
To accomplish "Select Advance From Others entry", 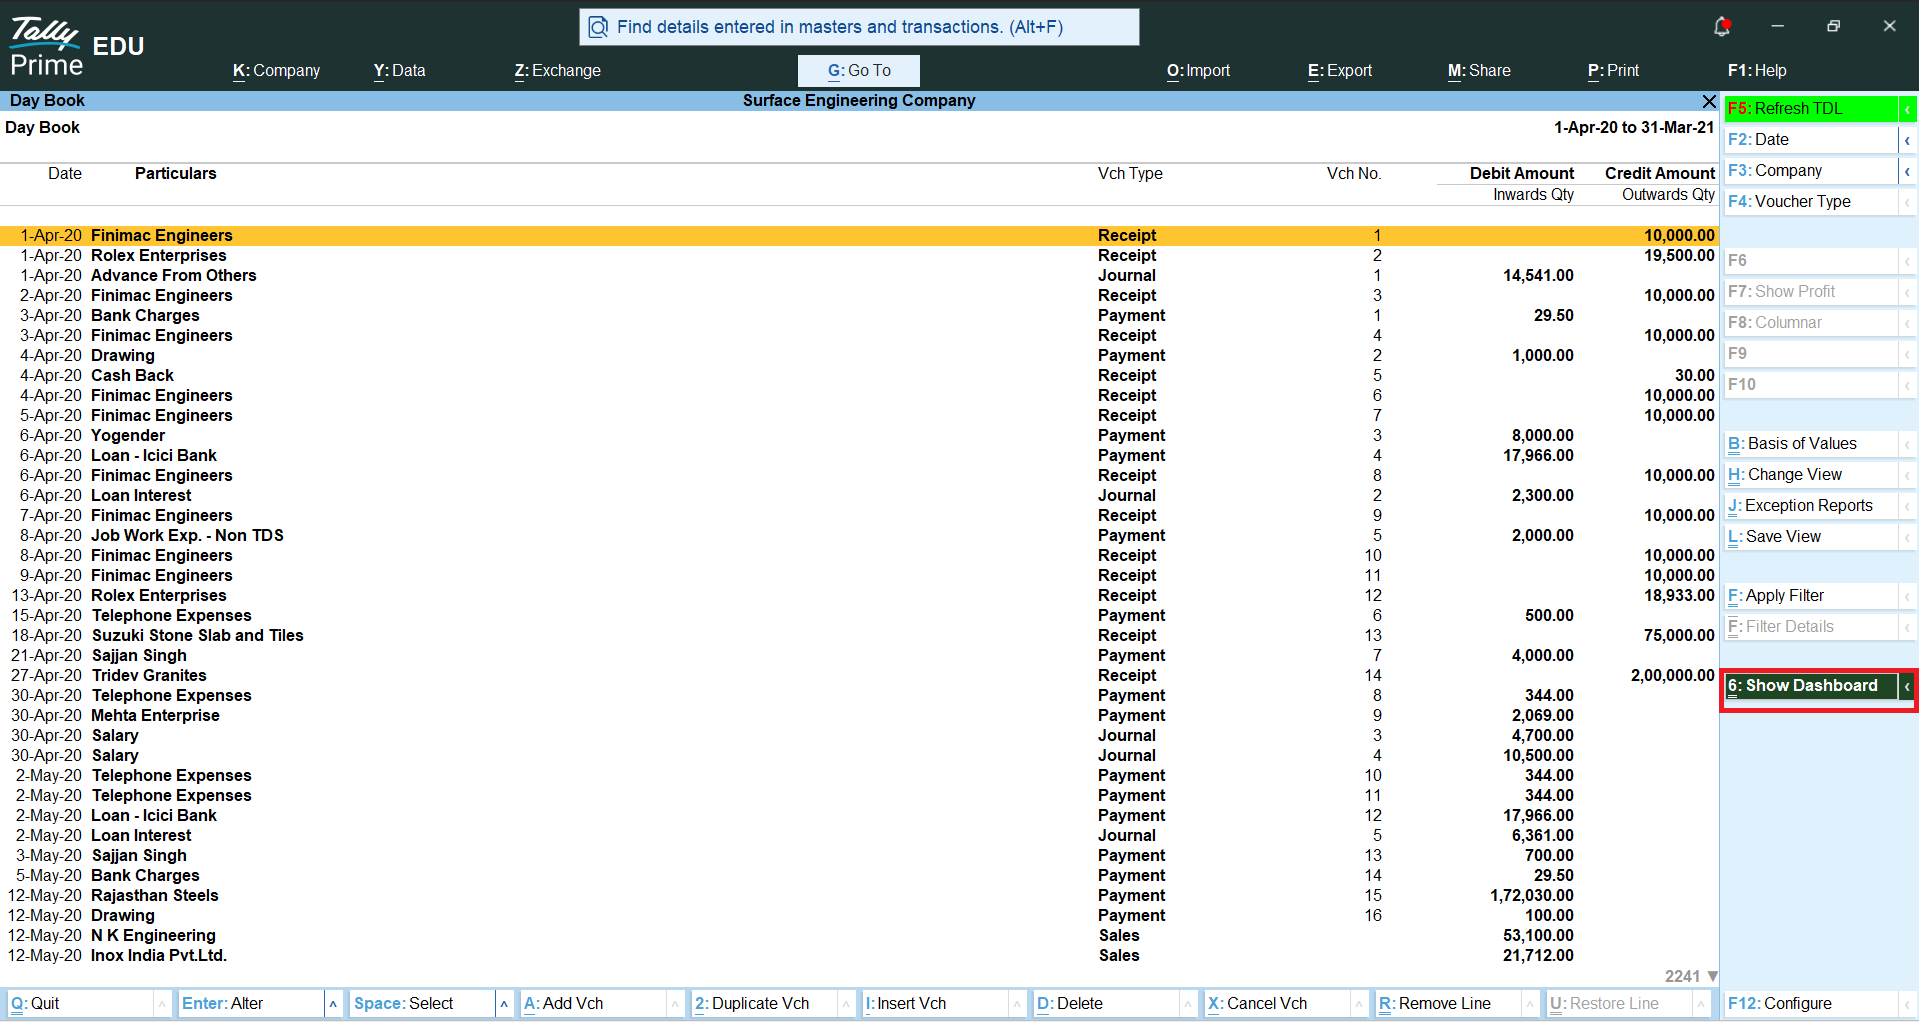I will pos(859,276).
